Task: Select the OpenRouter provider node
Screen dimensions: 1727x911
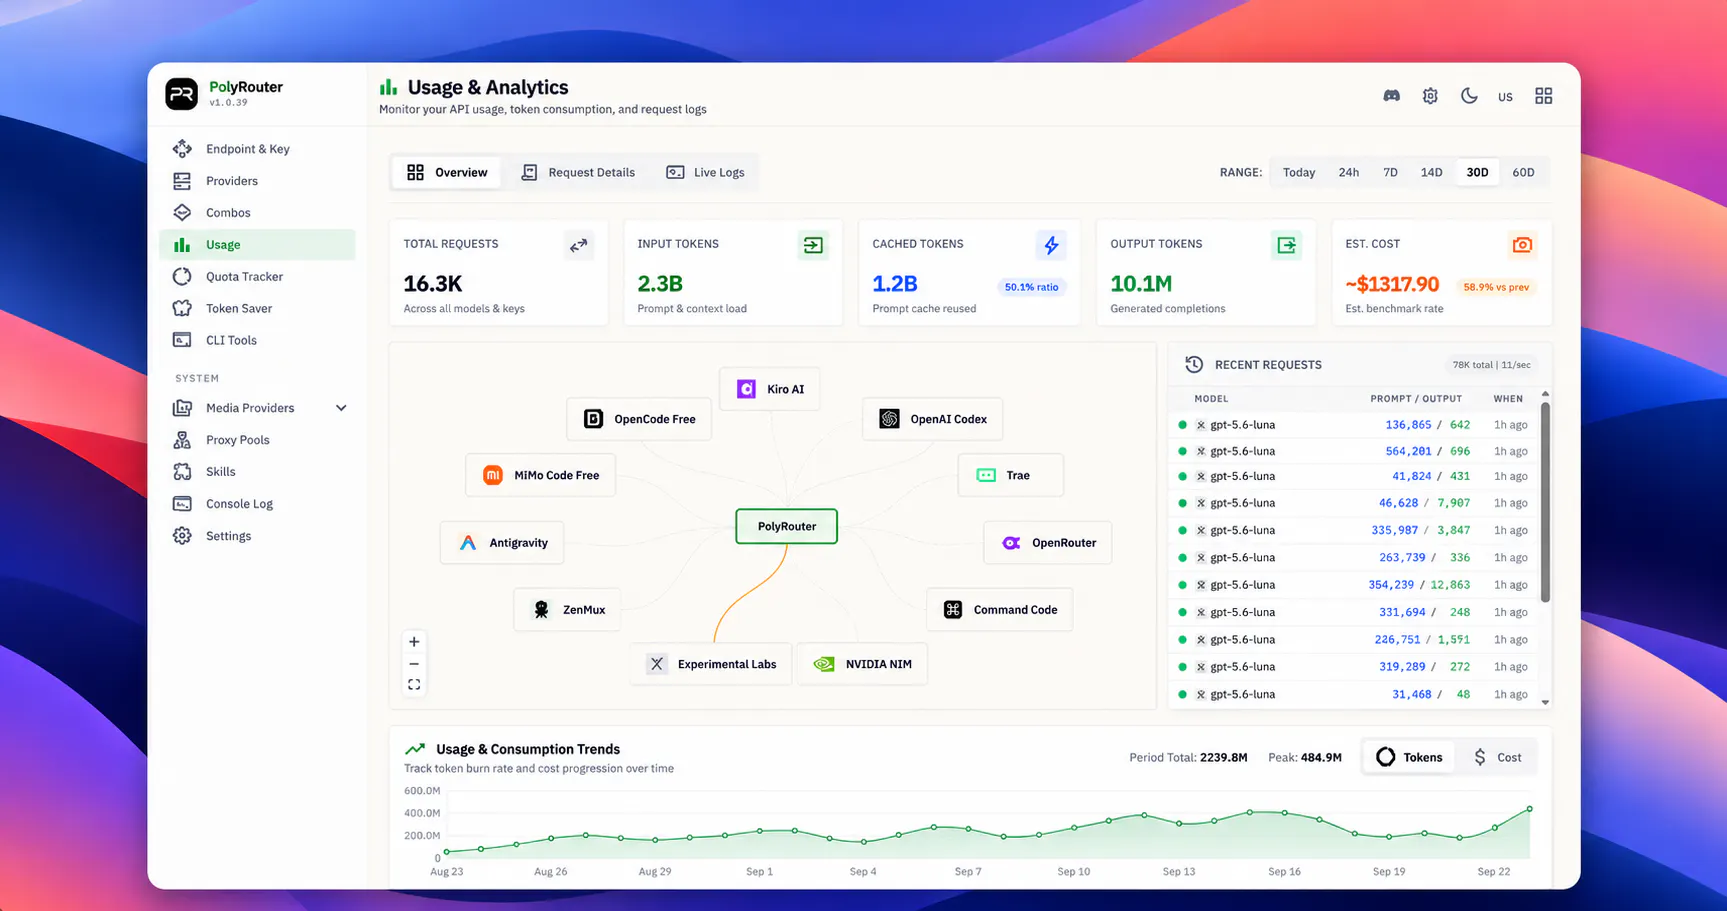Action: [x=1048, y=543]
